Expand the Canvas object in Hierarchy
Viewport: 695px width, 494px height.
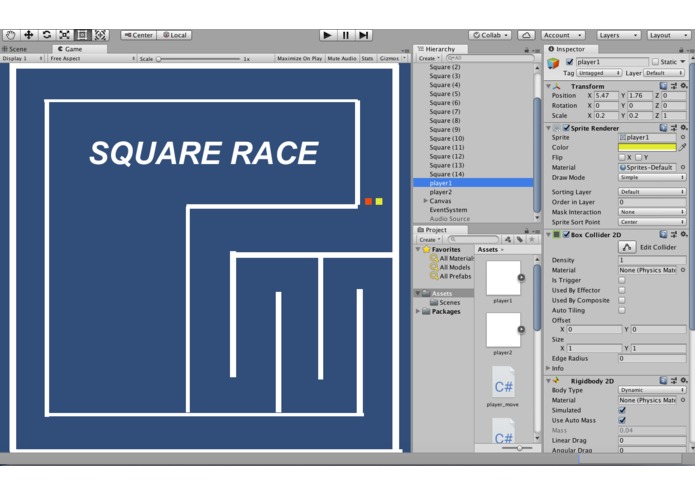[426, 201]
